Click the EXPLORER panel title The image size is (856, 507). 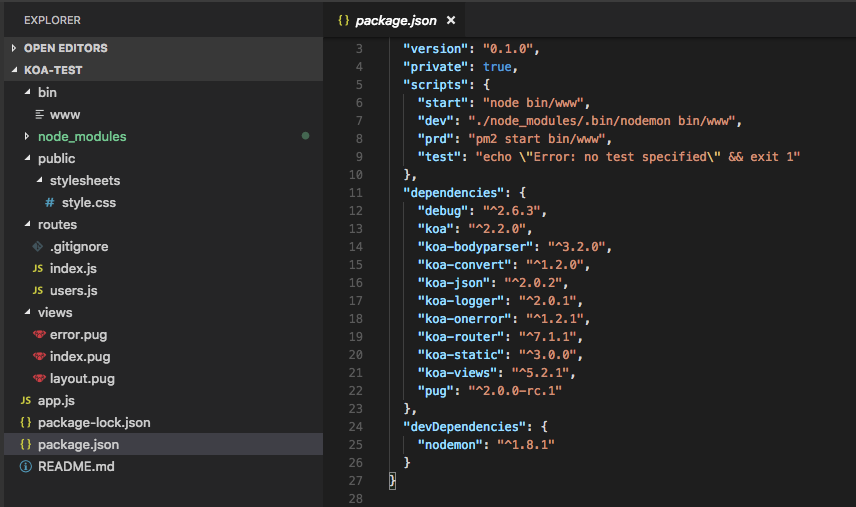tap(52, 20)
